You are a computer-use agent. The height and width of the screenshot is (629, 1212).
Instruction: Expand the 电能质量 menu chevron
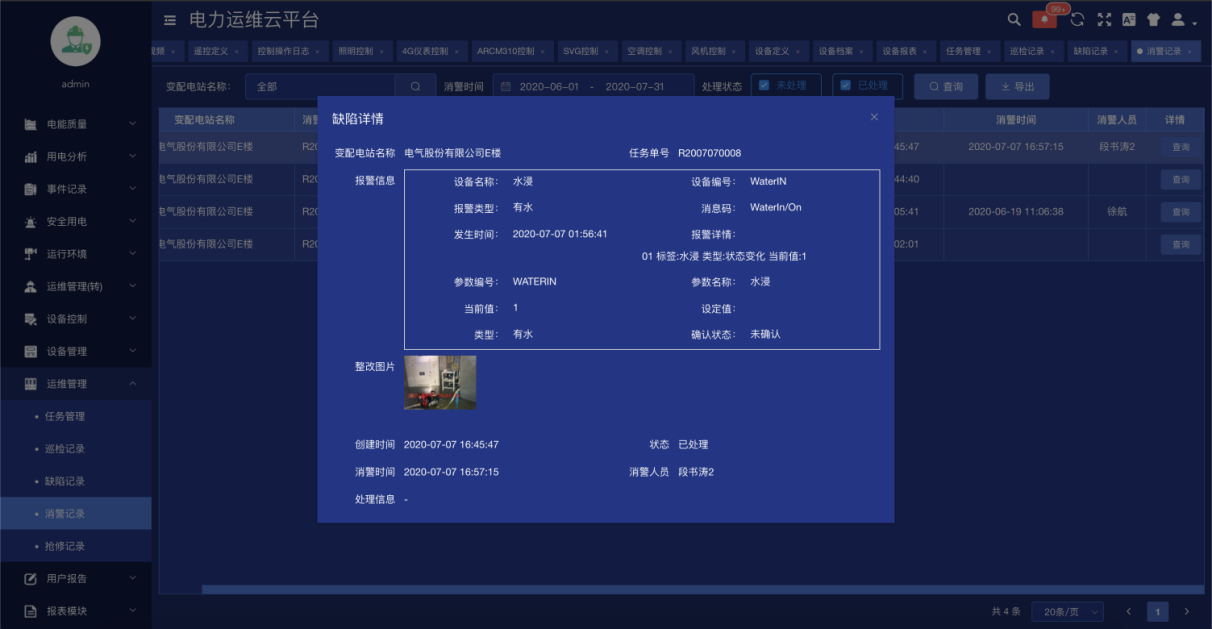132,124
